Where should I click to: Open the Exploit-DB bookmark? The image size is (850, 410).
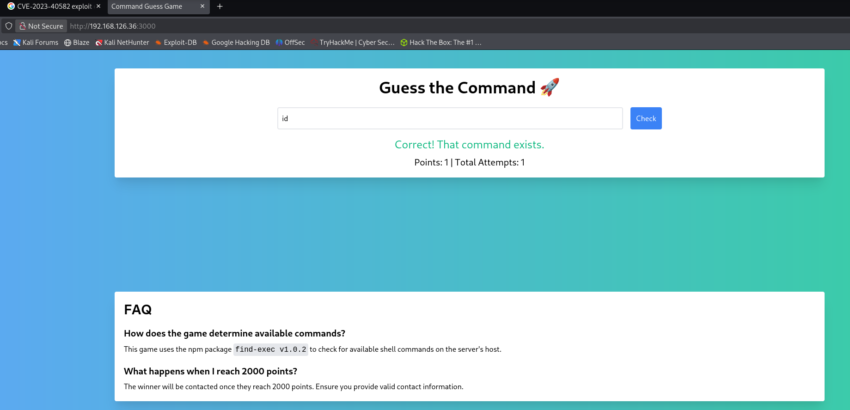click(176, 43)
